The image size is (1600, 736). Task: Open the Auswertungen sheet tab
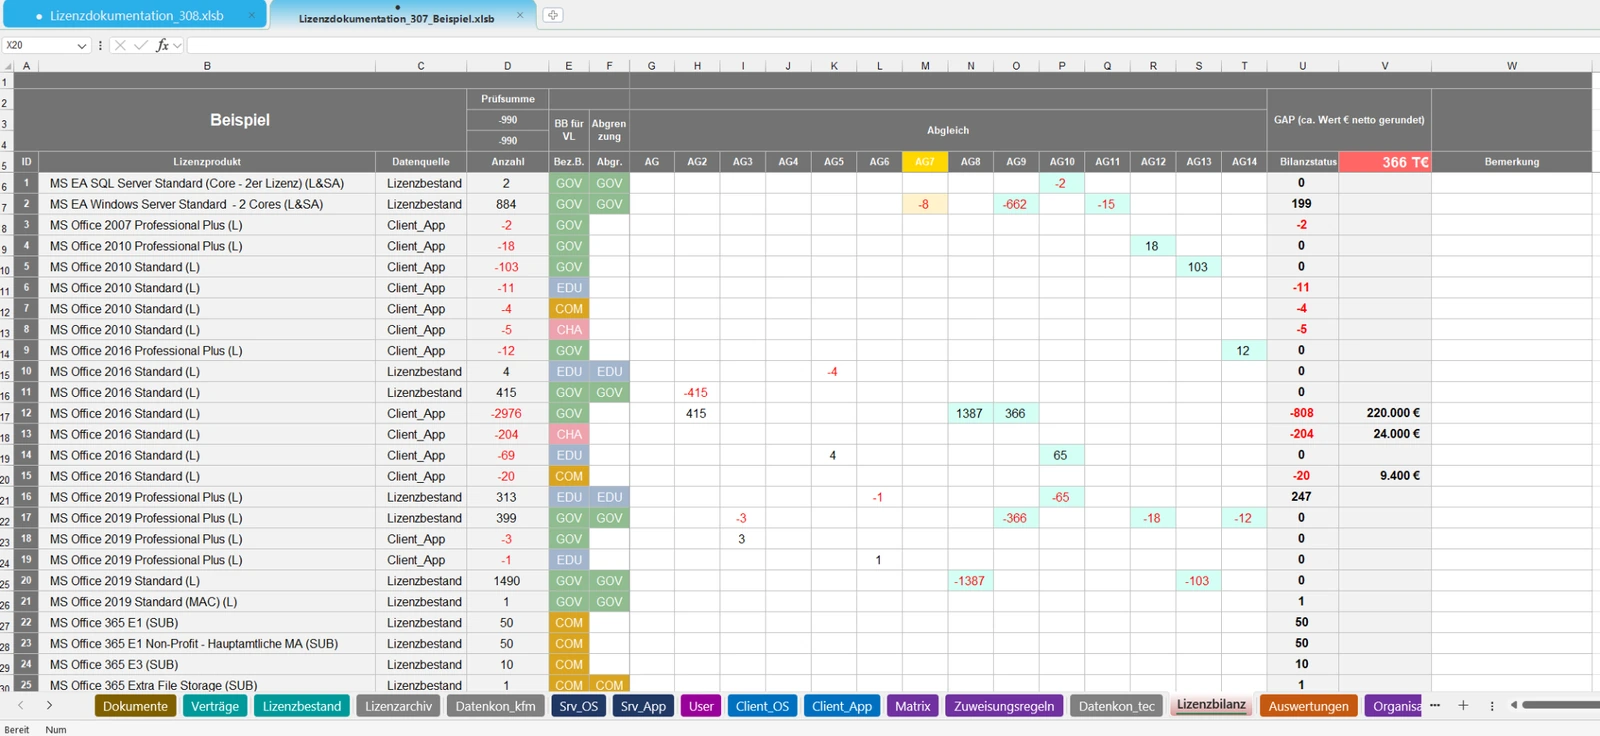pyautogui.click(x=1309, y=706)
